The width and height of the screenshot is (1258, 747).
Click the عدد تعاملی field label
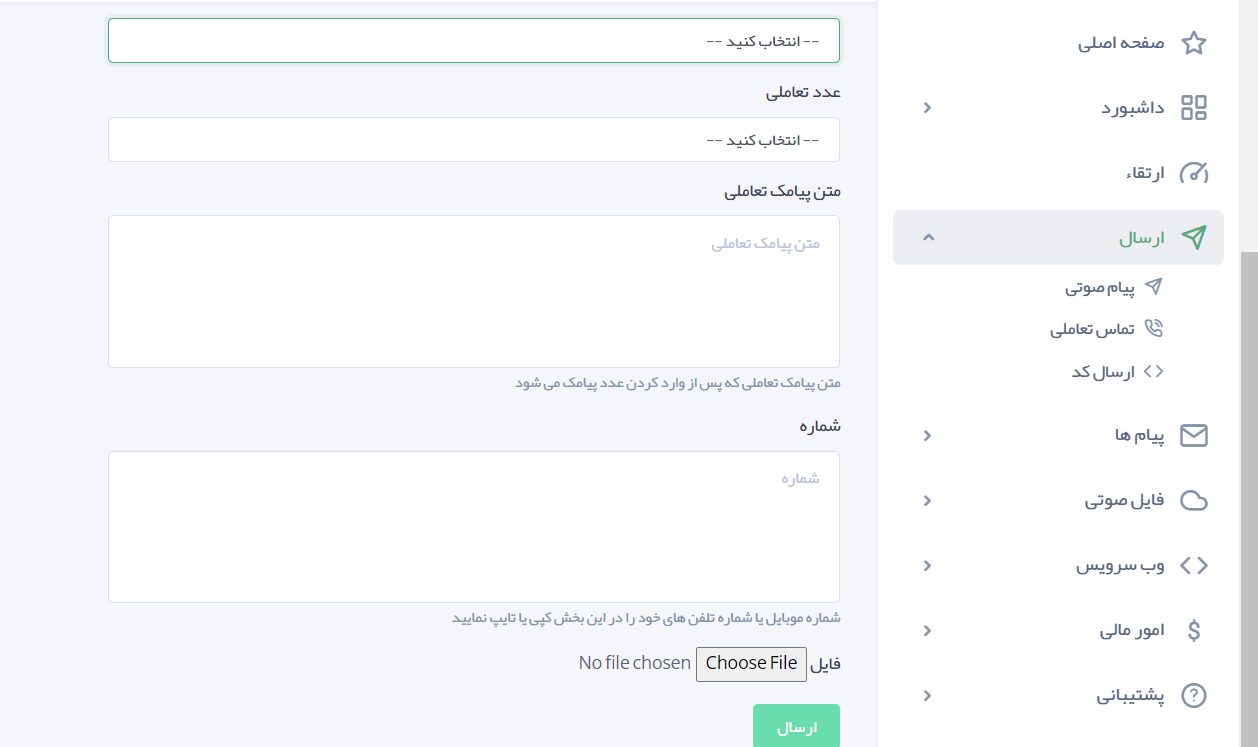pyautogui.click(x=804, y=92)
